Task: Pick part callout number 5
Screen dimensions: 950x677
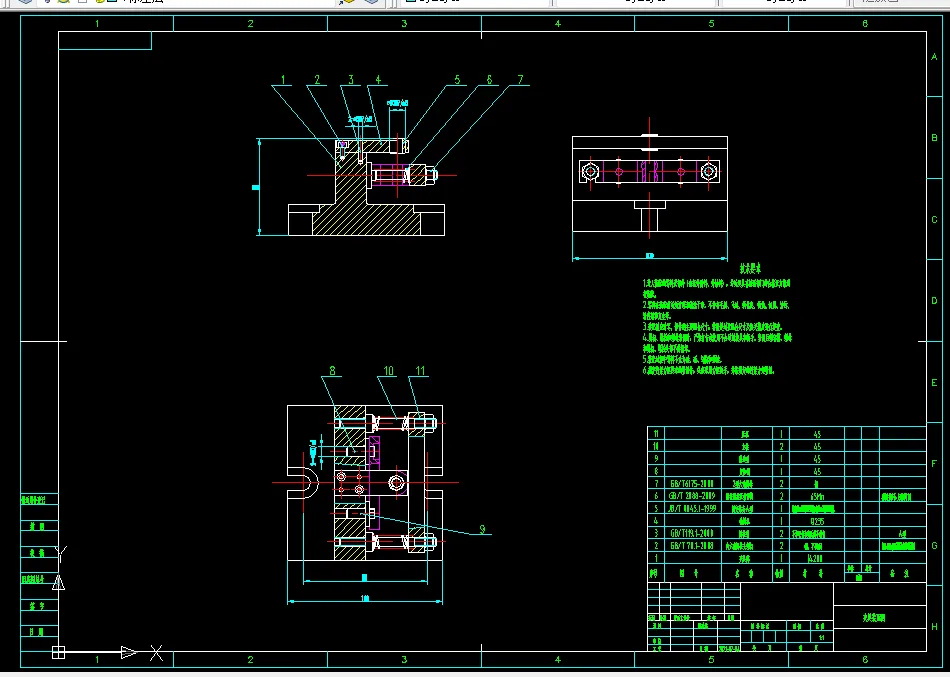Action: pyautogui.click(x=457, y=79)
